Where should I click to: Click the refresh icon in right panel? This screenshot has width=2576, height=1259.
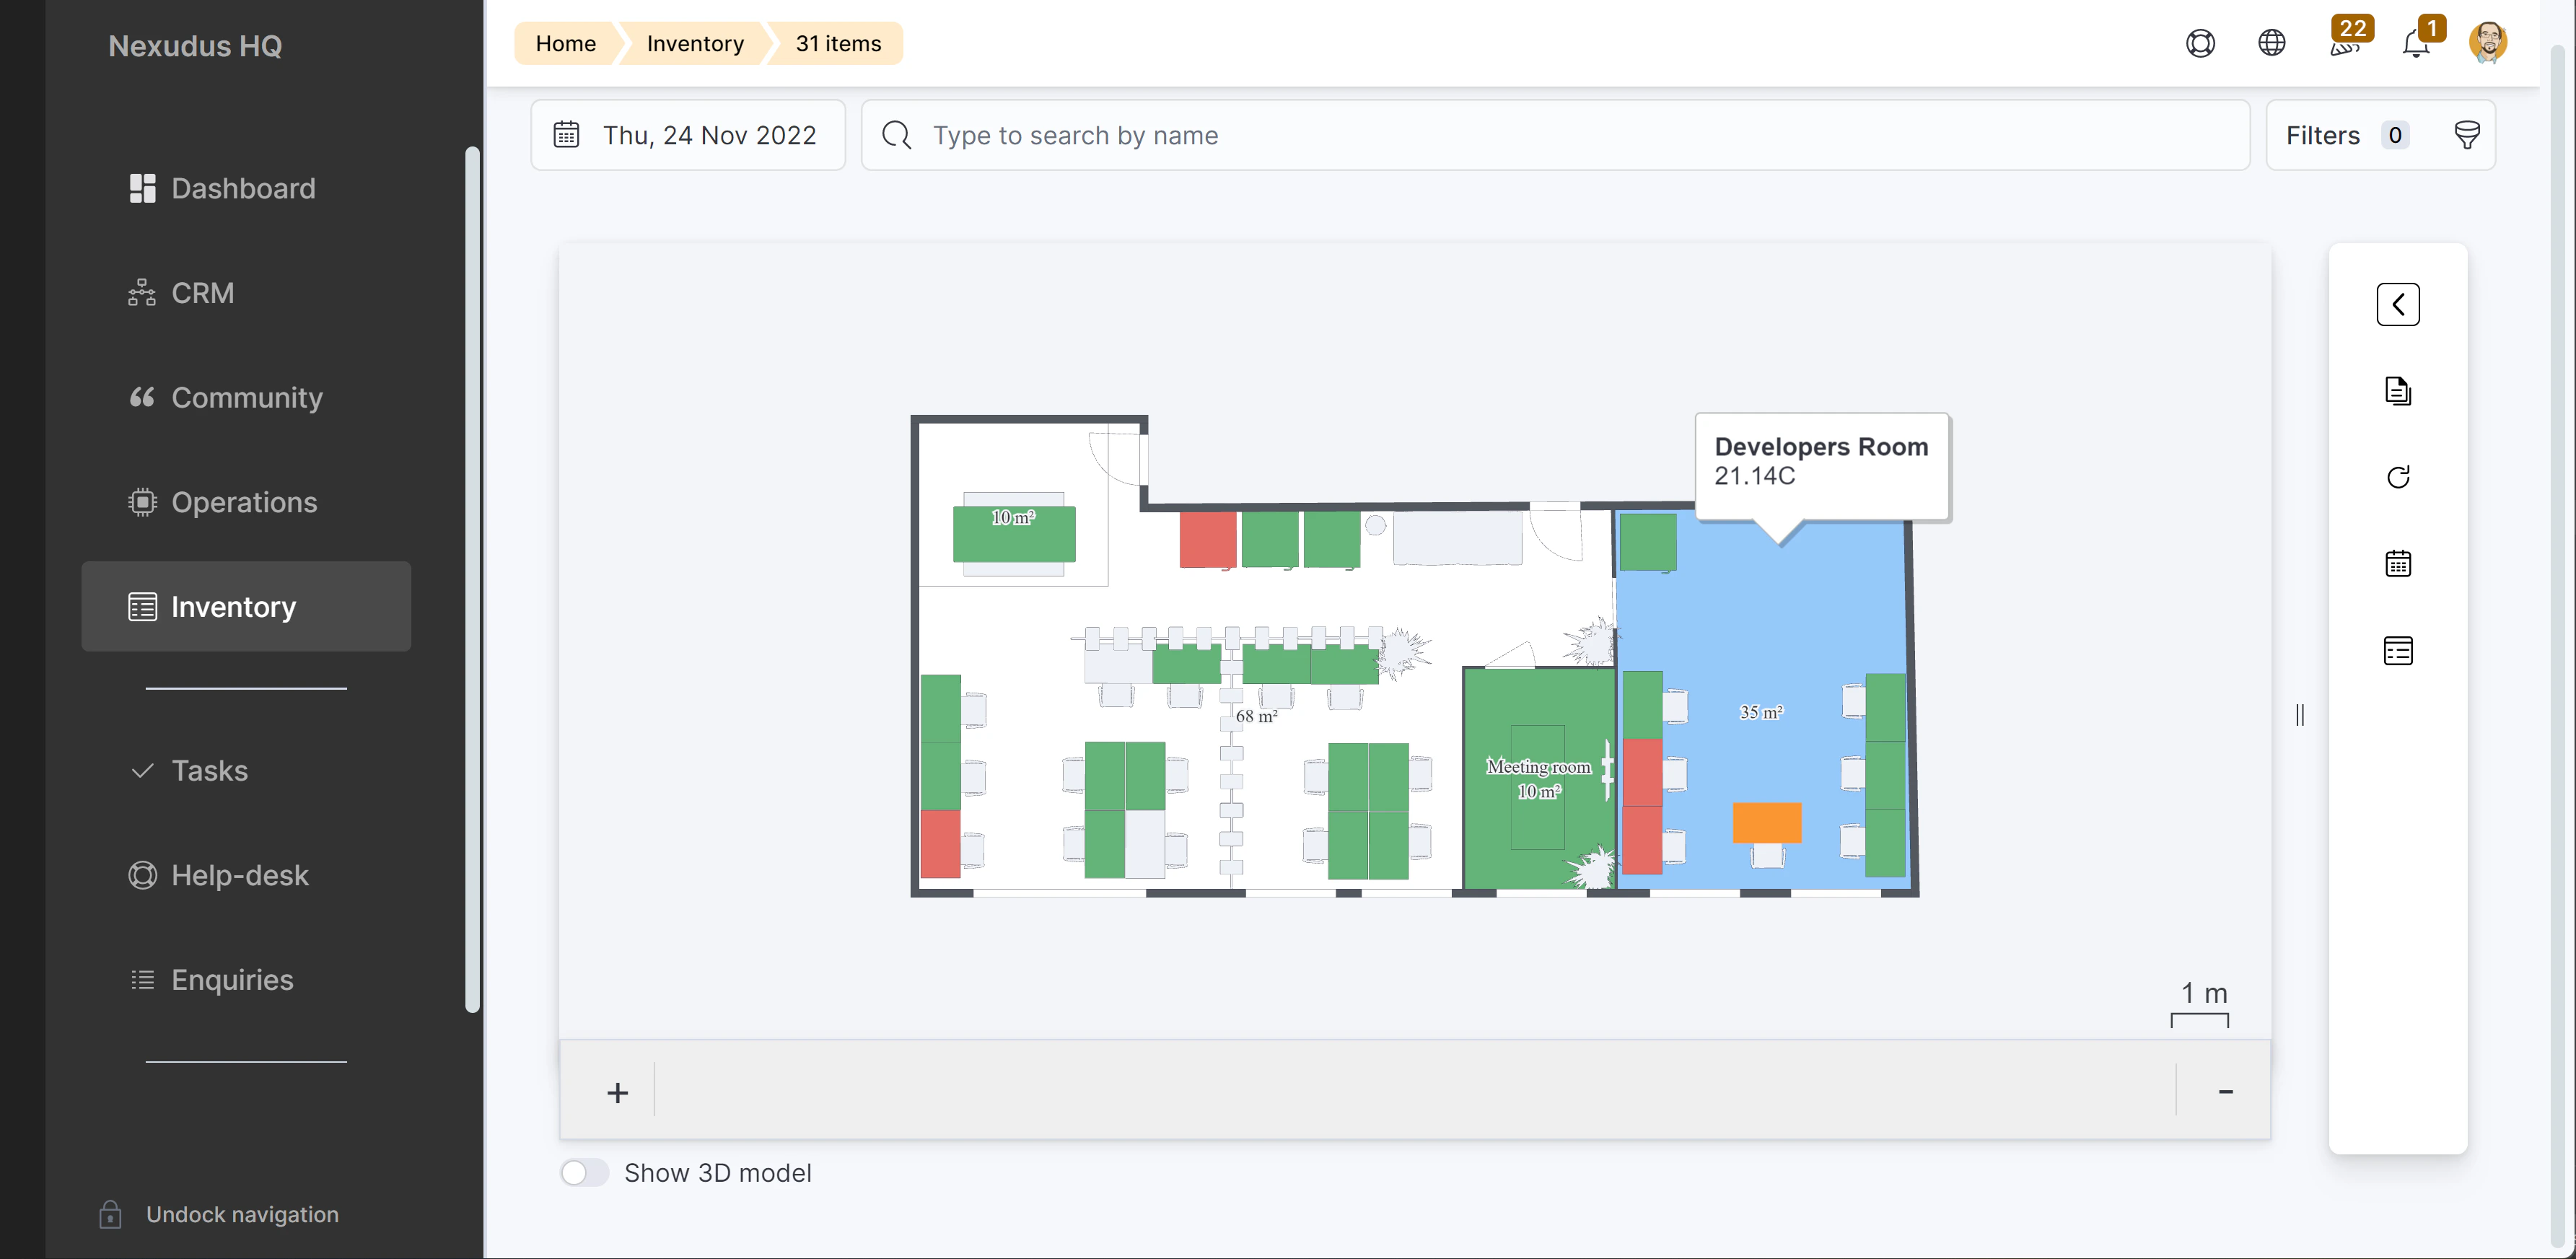pyautogui.click(x=2399, y=476)
